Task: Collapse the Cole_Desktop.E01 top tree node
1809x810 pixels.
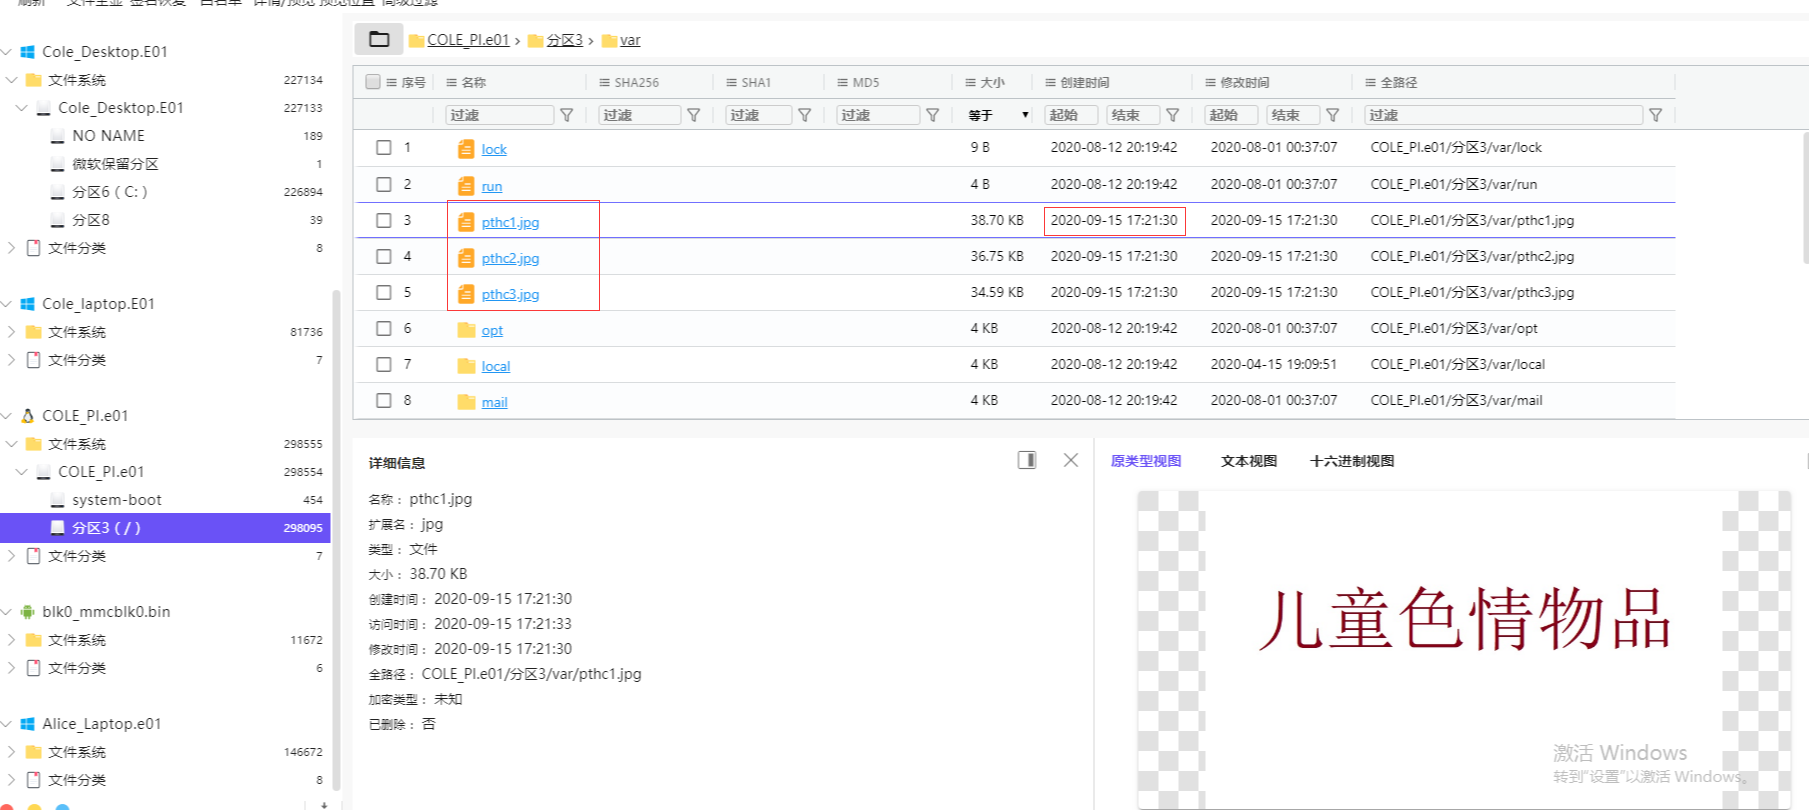Action: (x=7, y=51)
